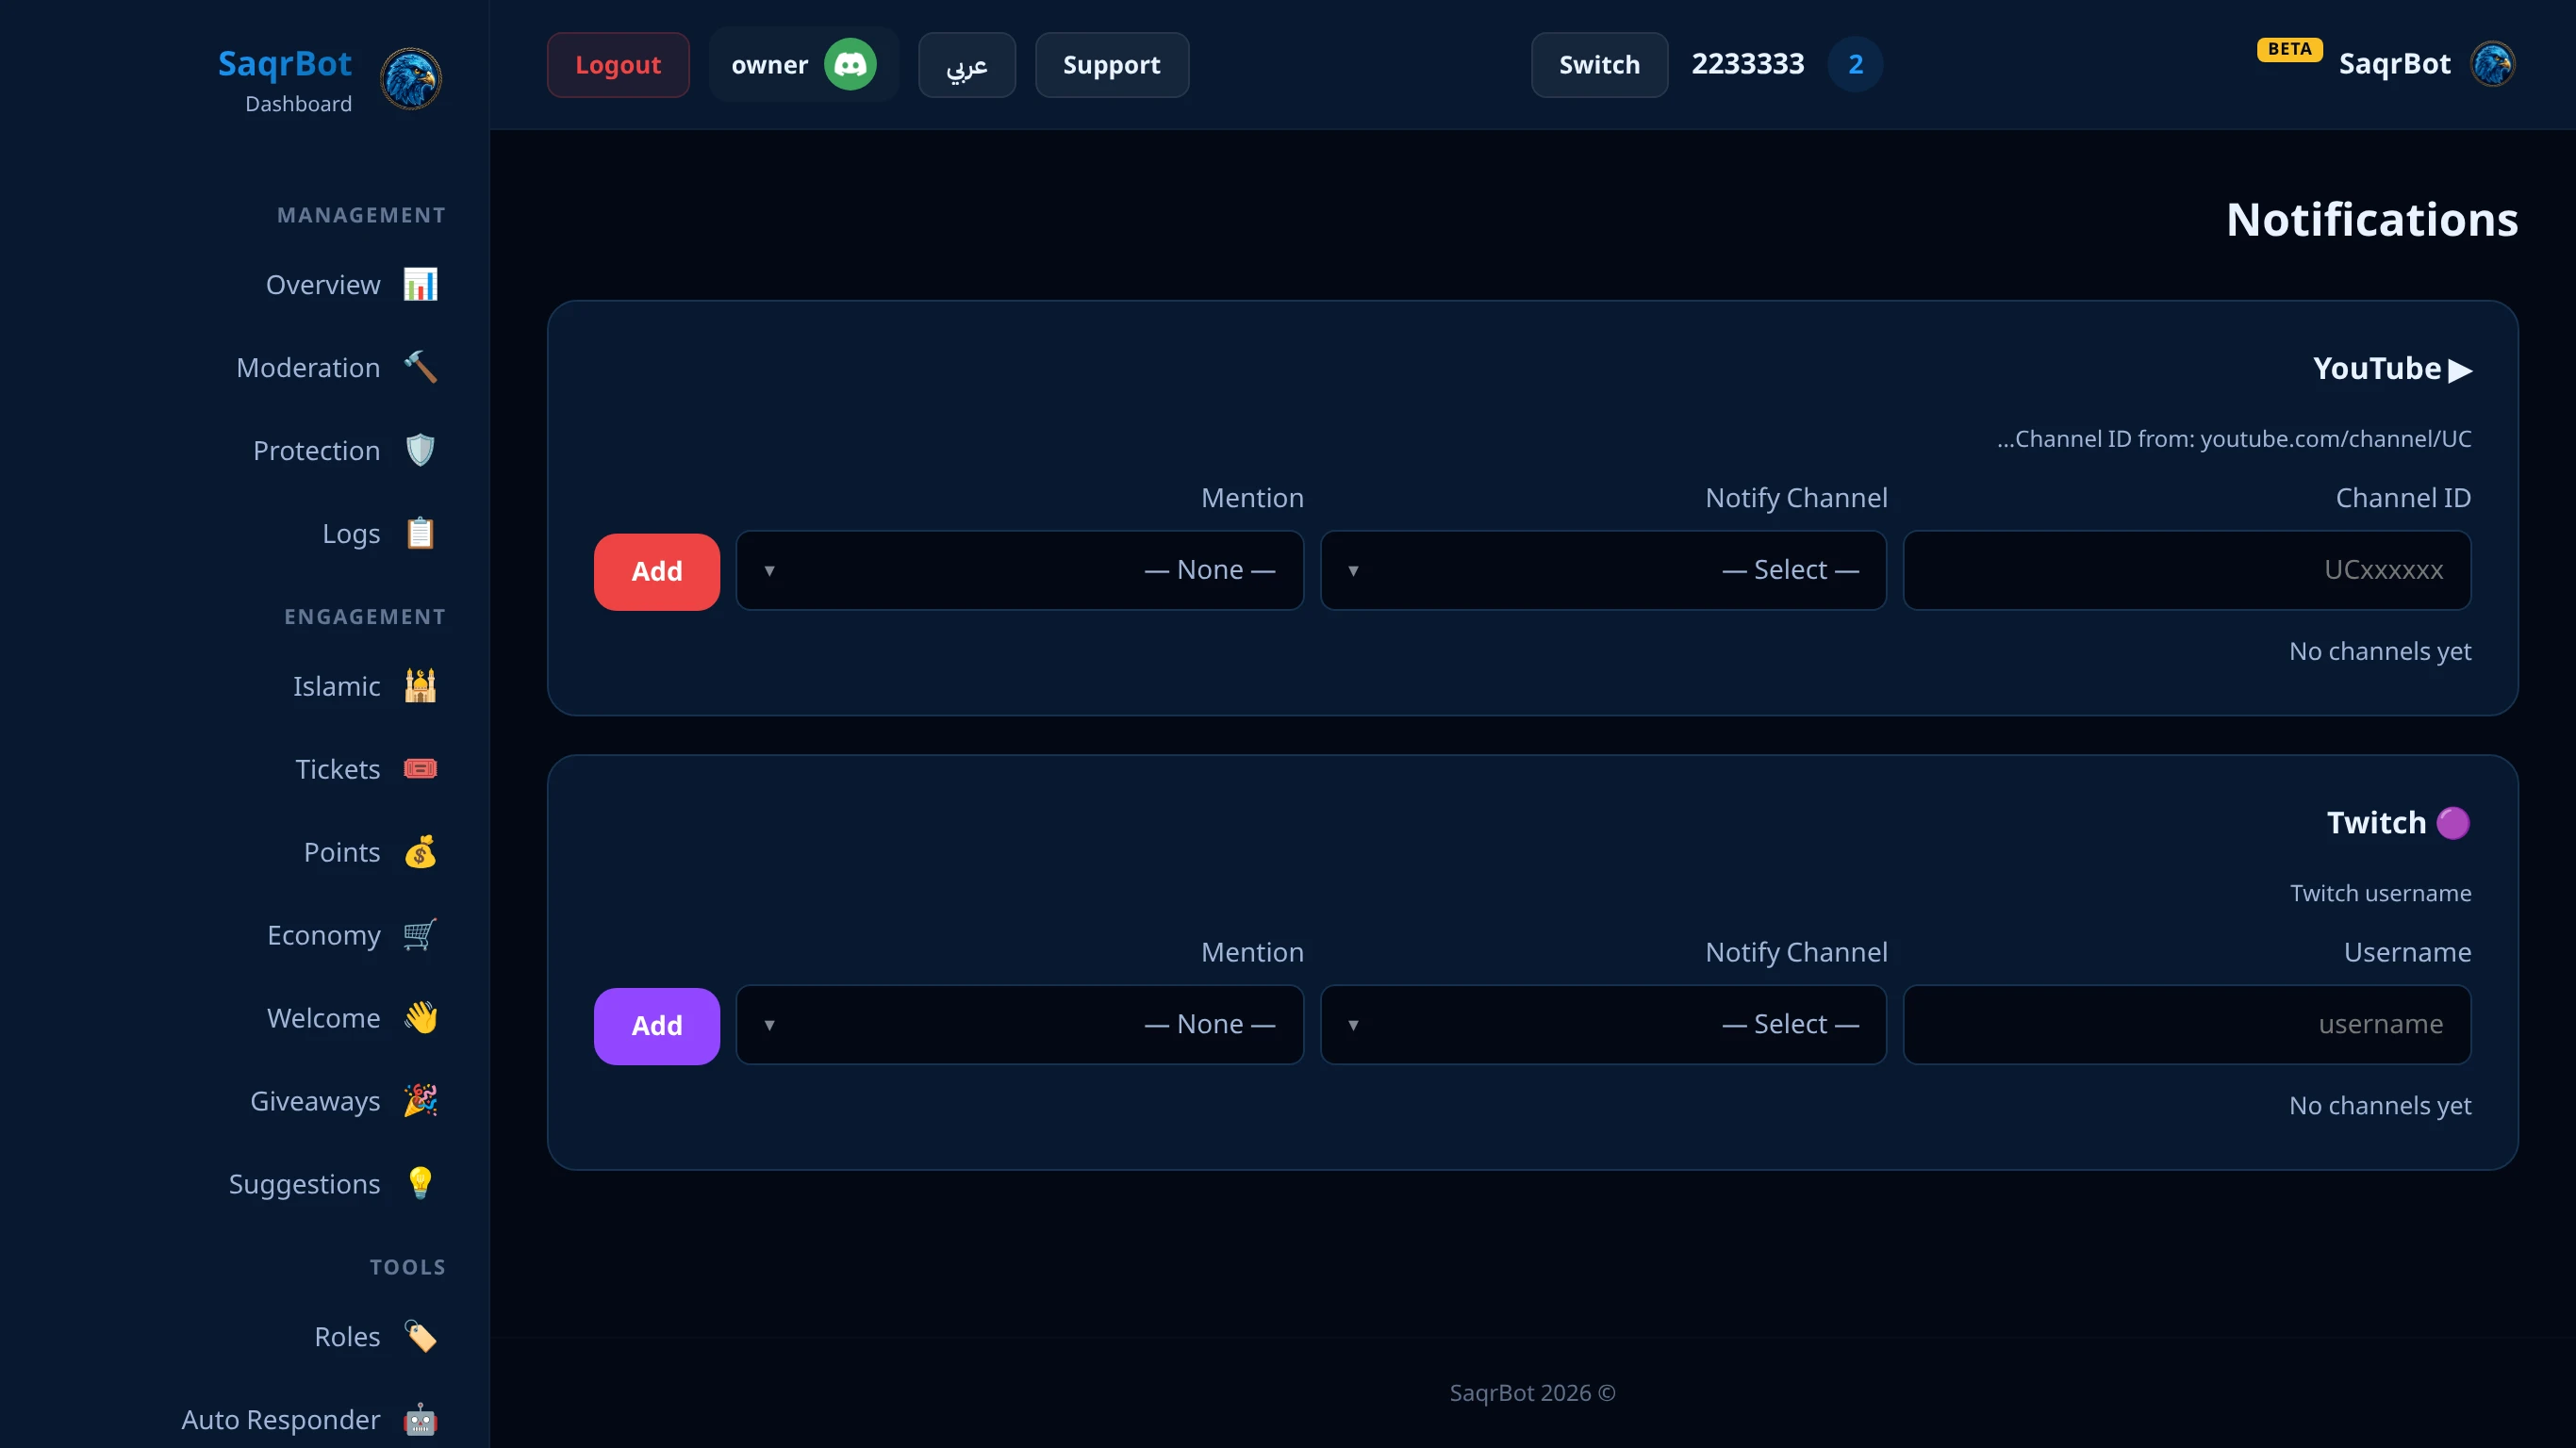This screenshot has height=1448, width=2576.
Task: Add the YouTube channel with red Add
Action: (656, 572)
